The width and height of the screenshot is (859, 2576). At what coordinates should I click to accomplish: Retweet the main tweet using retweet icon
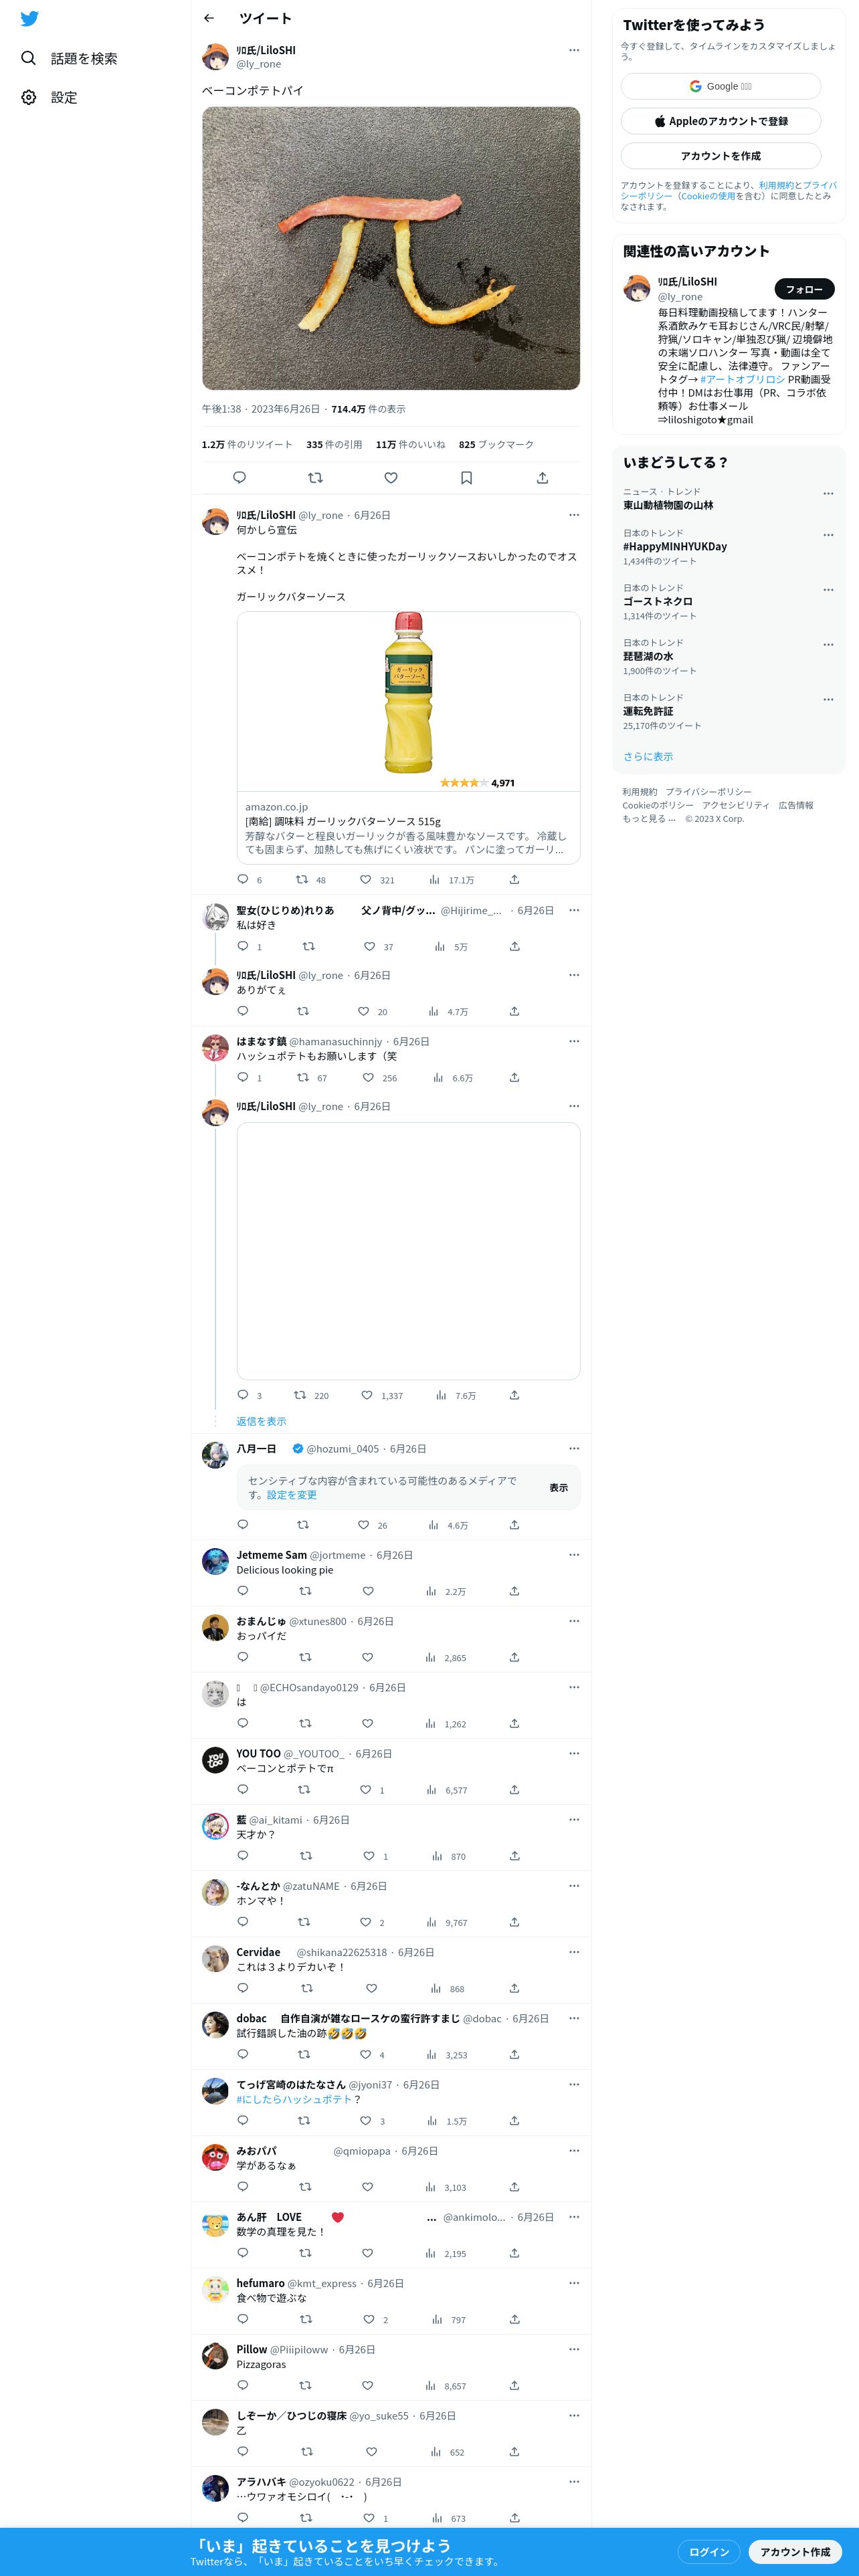[x=315, y=478]
